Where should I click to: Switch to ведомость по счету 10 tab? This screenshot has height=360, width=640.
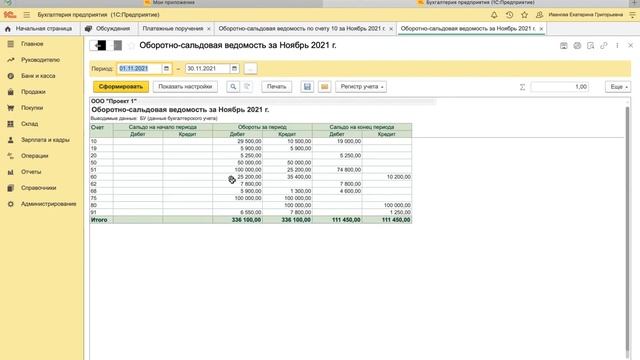point(302,29)
